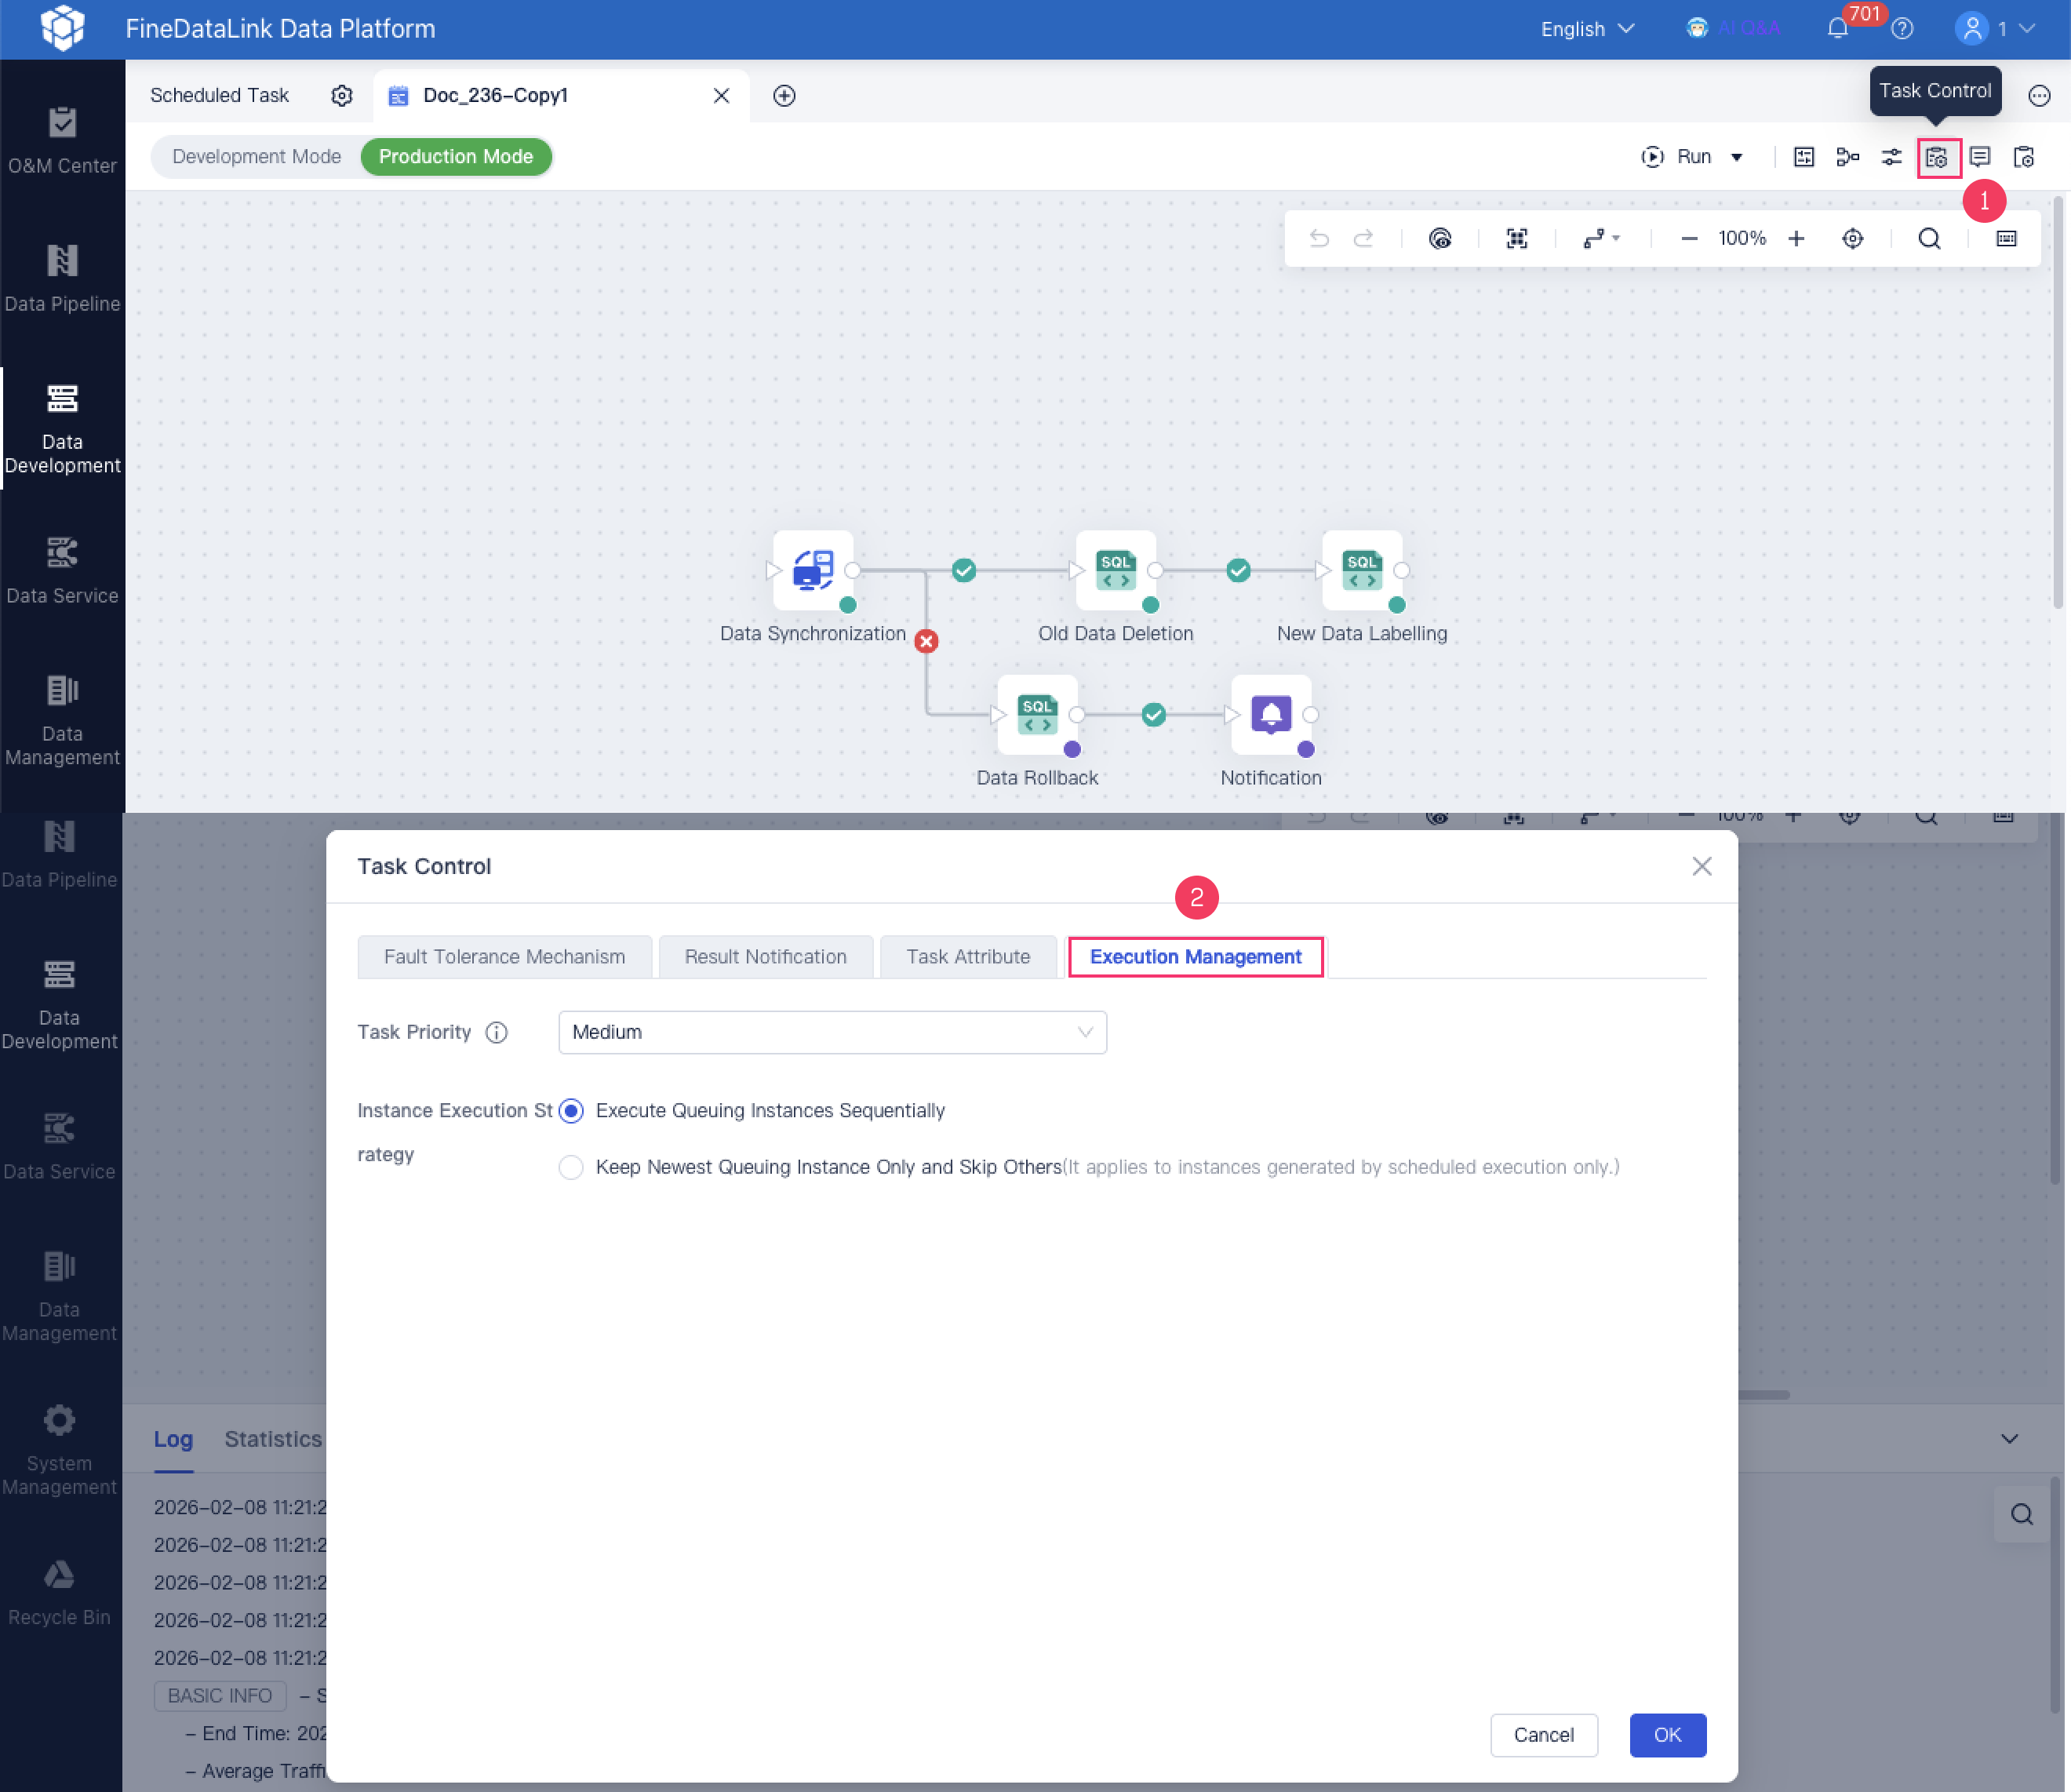
Task: Click the Run button
Action: tap(1677, 157)
